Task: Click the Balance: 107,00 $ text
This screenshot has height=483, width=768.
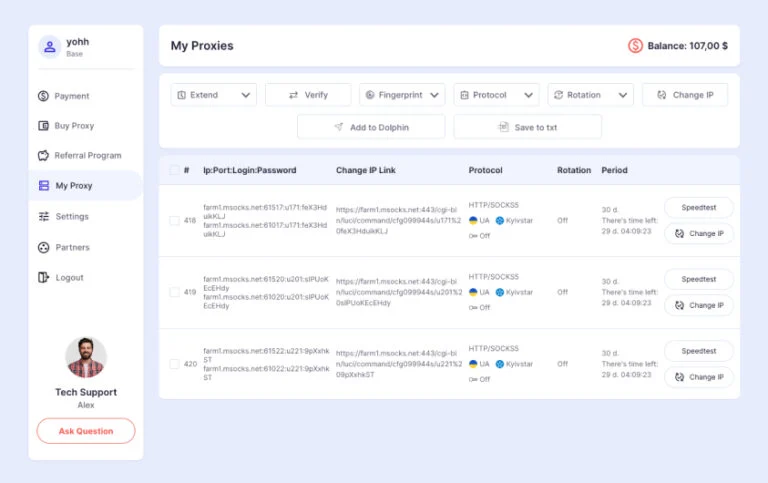Action: coord(688,46)
